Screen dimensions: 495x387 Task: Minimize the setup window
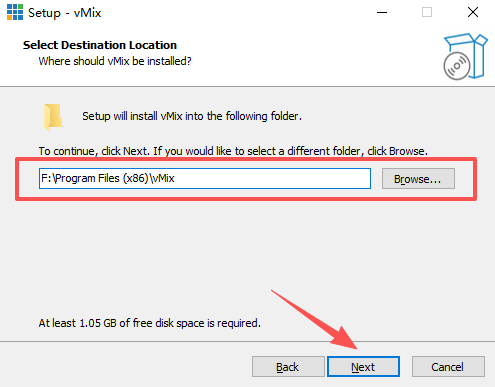tap(382, 13)
